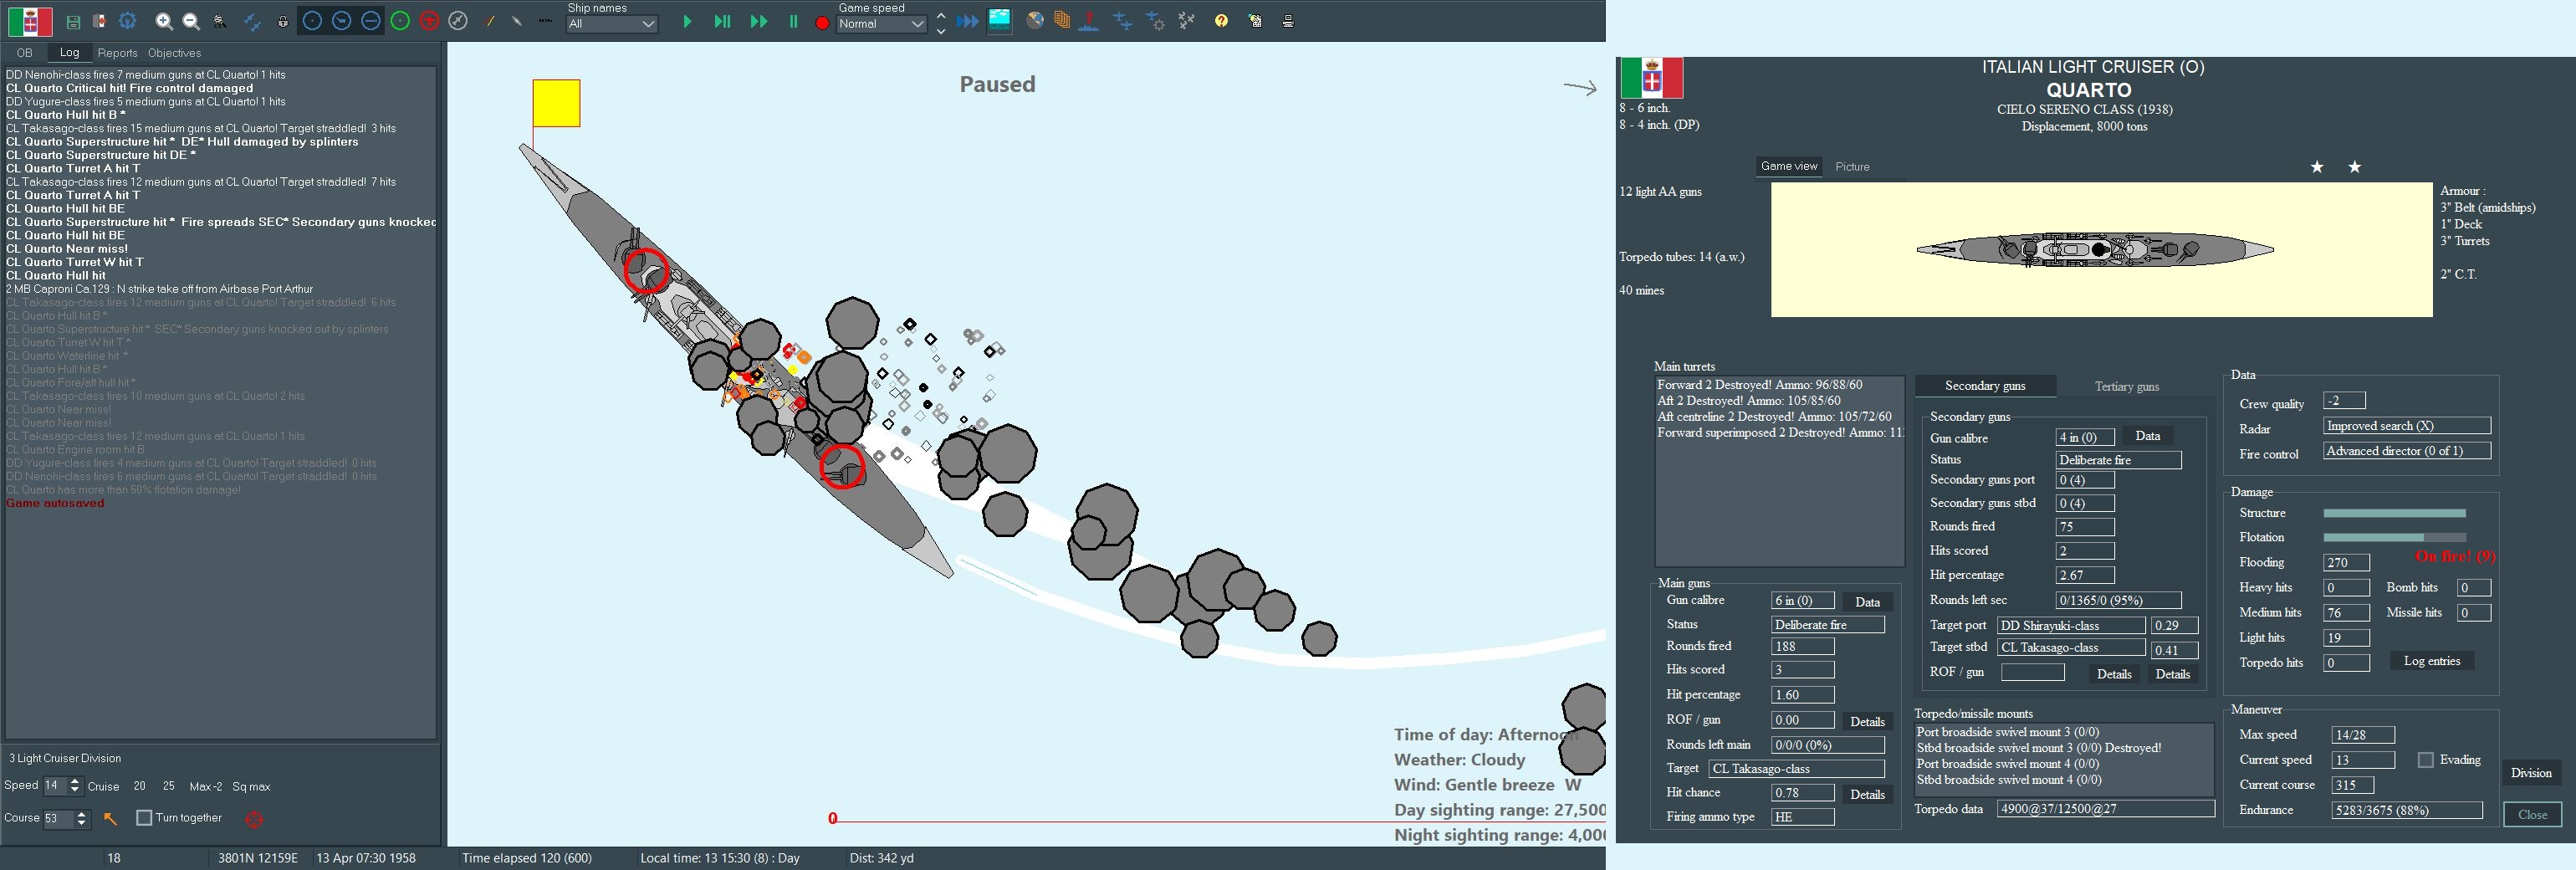Select the Secondary guns tab
Screen dimensions: 2576x870
[1985, 385]
